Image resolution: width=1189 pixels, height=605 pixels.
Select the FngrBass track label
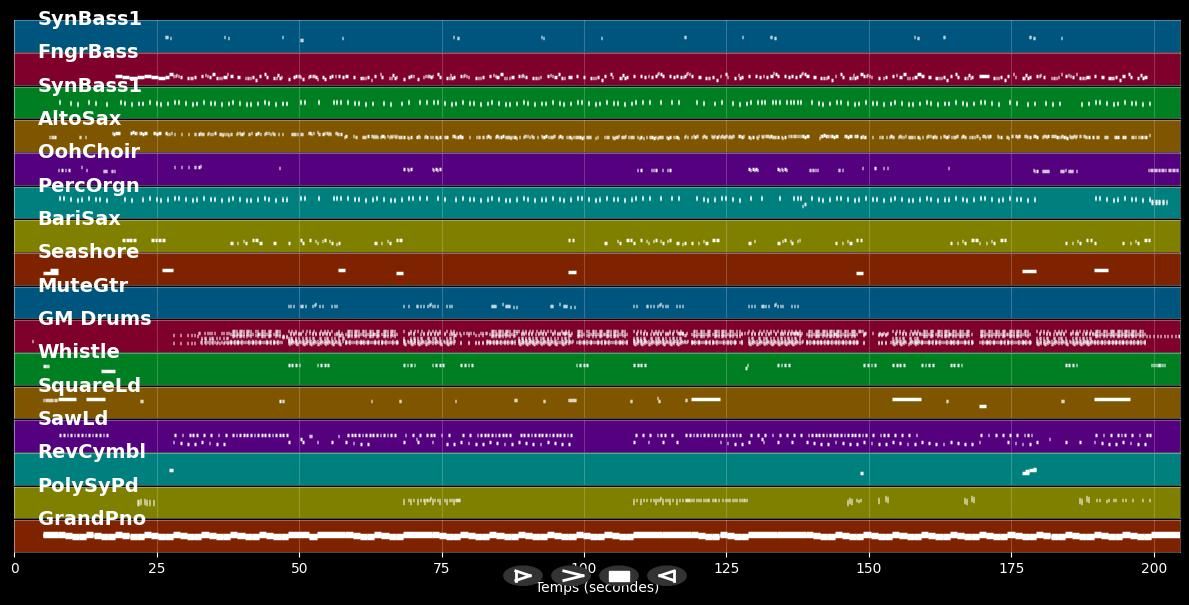coord(88,52)
